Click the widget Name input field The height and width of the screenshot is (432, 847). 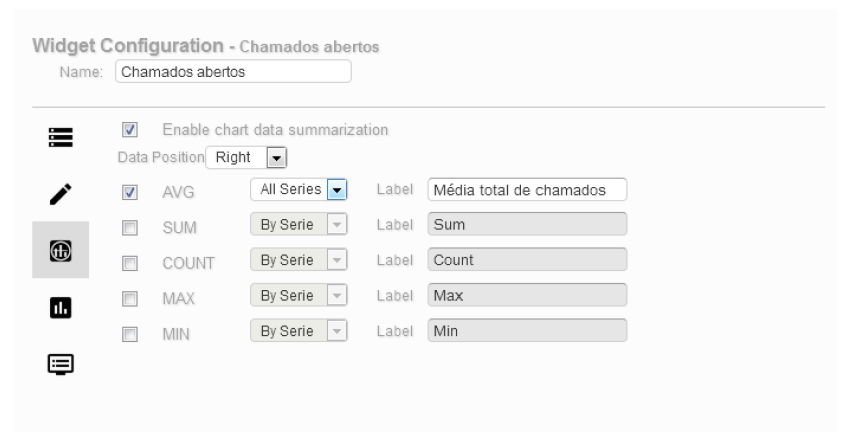(x=233, y=72)
